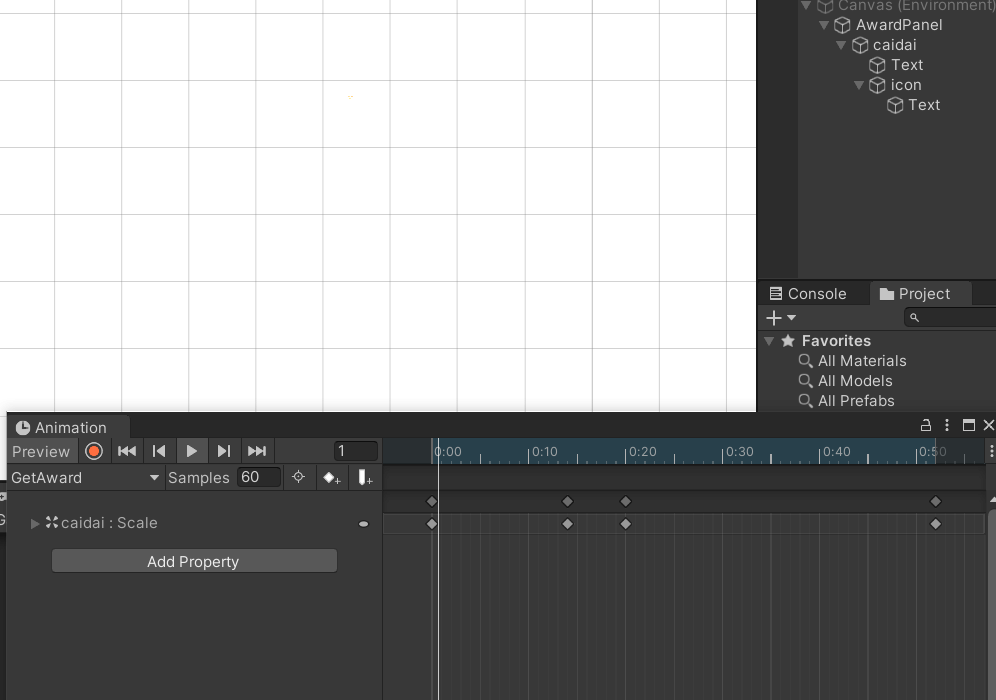Viewport: 996px width, 700px height.
Task: Collapse AwardPanel in hierarchy
Action: point(824,25)
